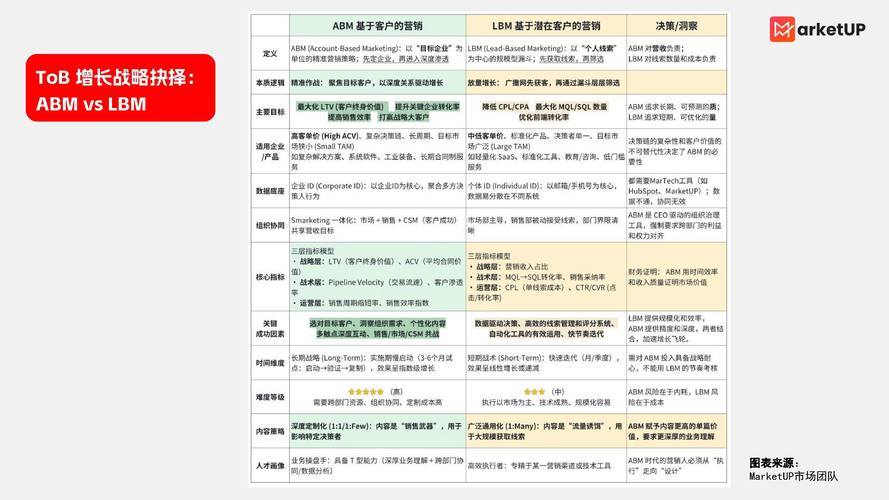889x500 pixels.
Task: Click the '提高销售效率' highlighted tag
Action: pyautogui.click(x=349, y=117)
